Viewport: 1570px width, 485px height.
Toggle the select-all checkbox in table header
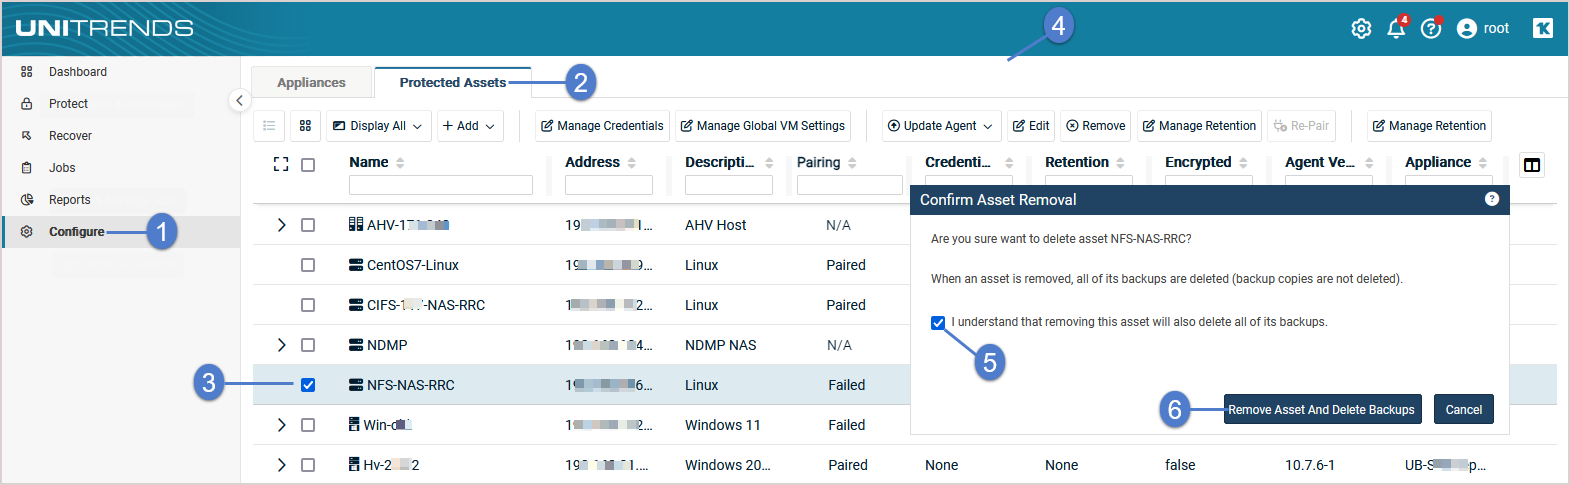tap(308, 165)
